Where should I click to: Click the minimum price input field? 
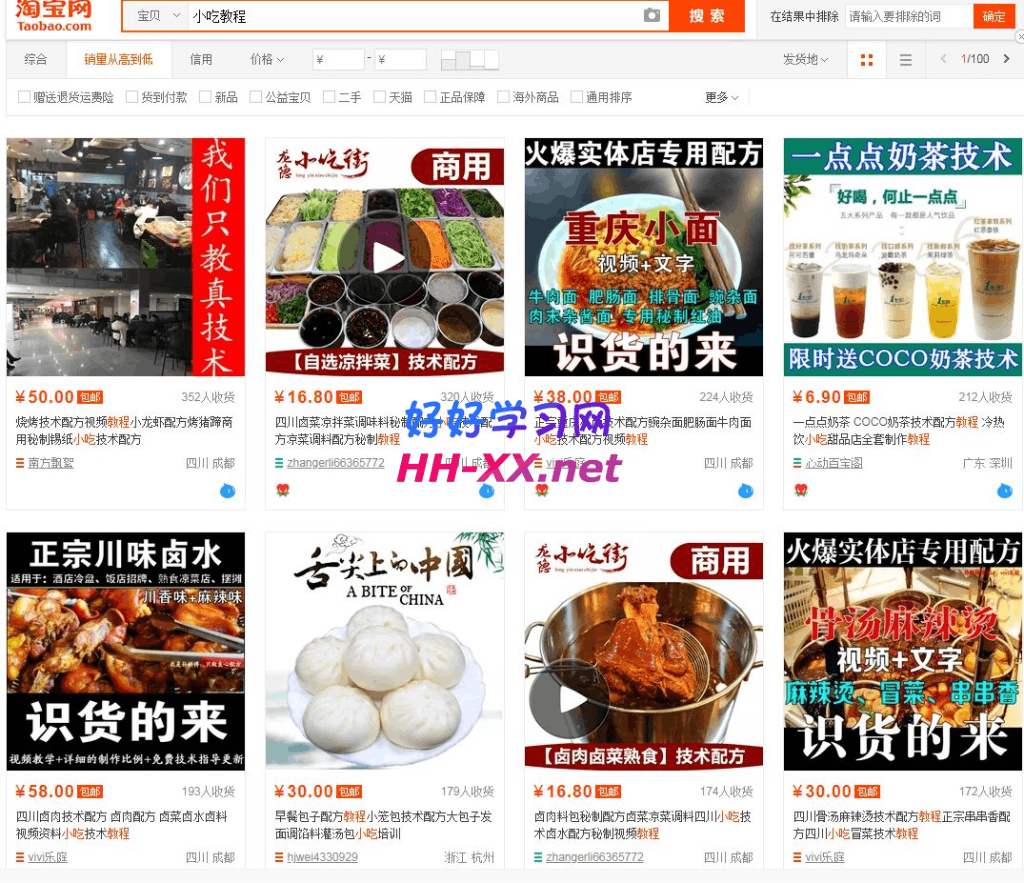[338, 60]
